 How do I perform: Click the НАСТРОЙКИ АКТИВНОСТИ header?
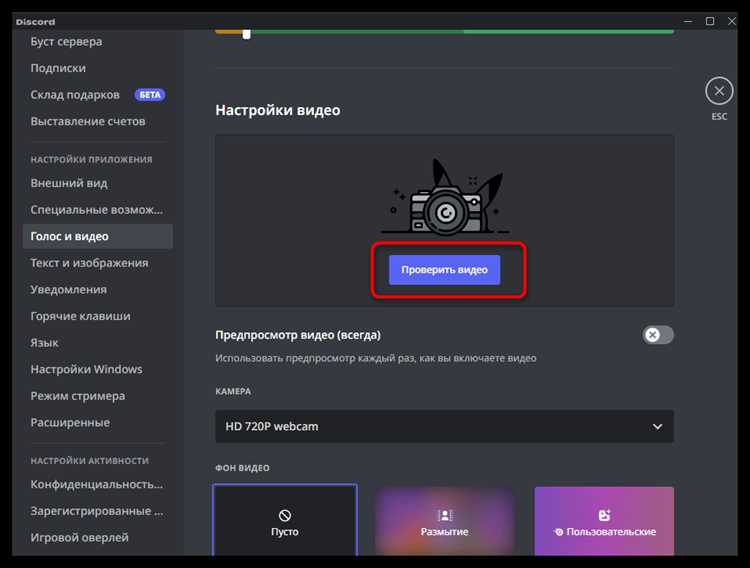click(x=89, y=461)
